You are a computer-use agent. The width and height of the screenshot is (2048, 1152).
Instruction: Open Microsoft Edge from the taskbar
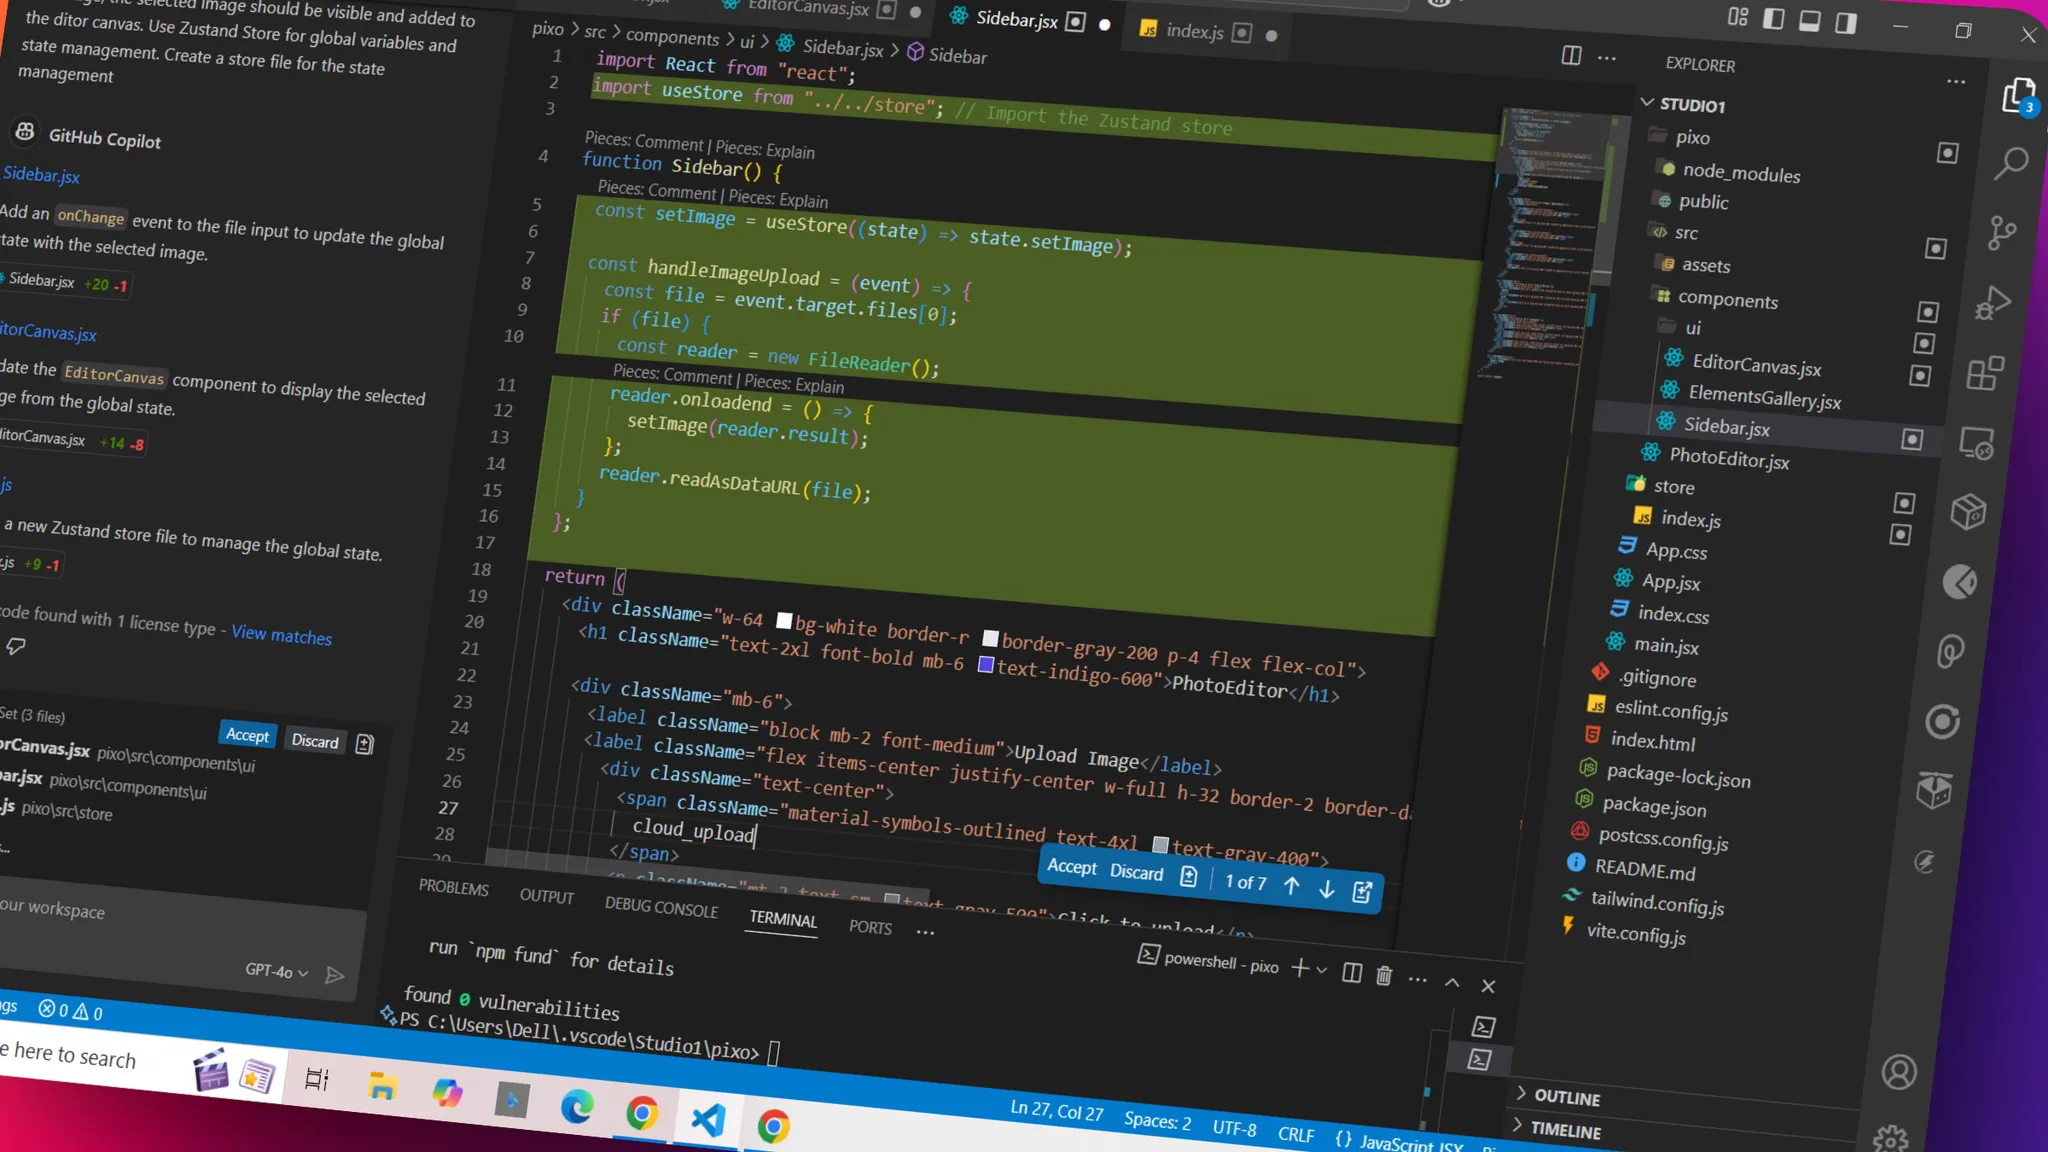coord(577,1108)
